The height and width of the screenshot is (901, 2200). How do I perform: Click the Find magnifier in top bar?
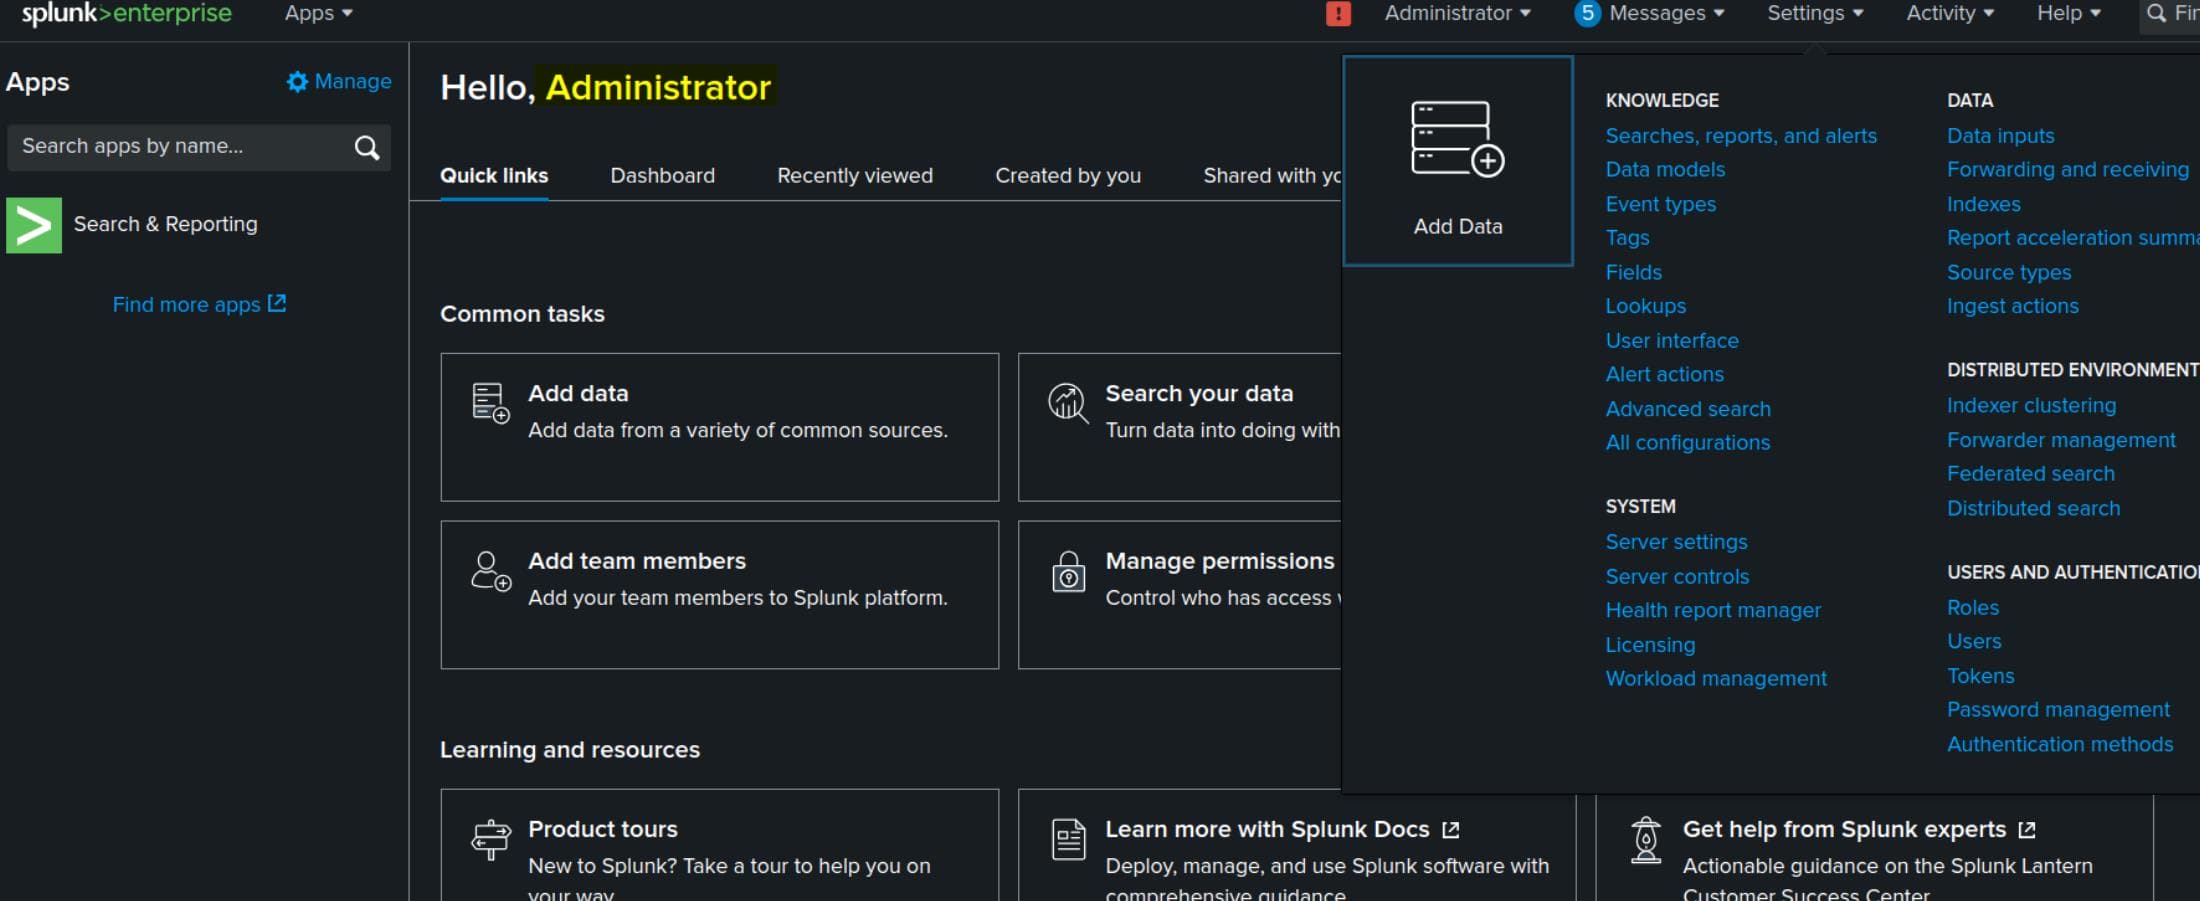(2156, 14)
